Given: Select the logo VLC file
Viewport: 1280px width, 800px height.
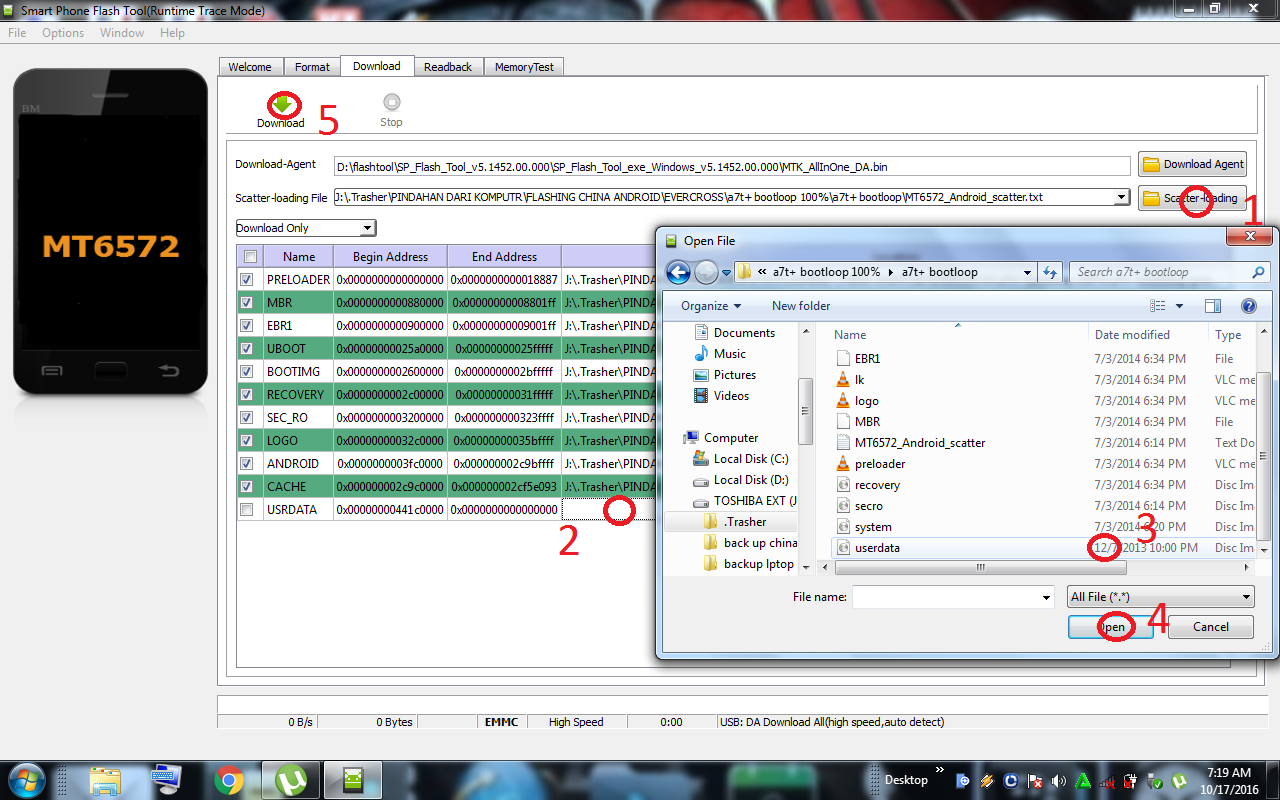Looking at the screenshot, I should coord(866,400).
